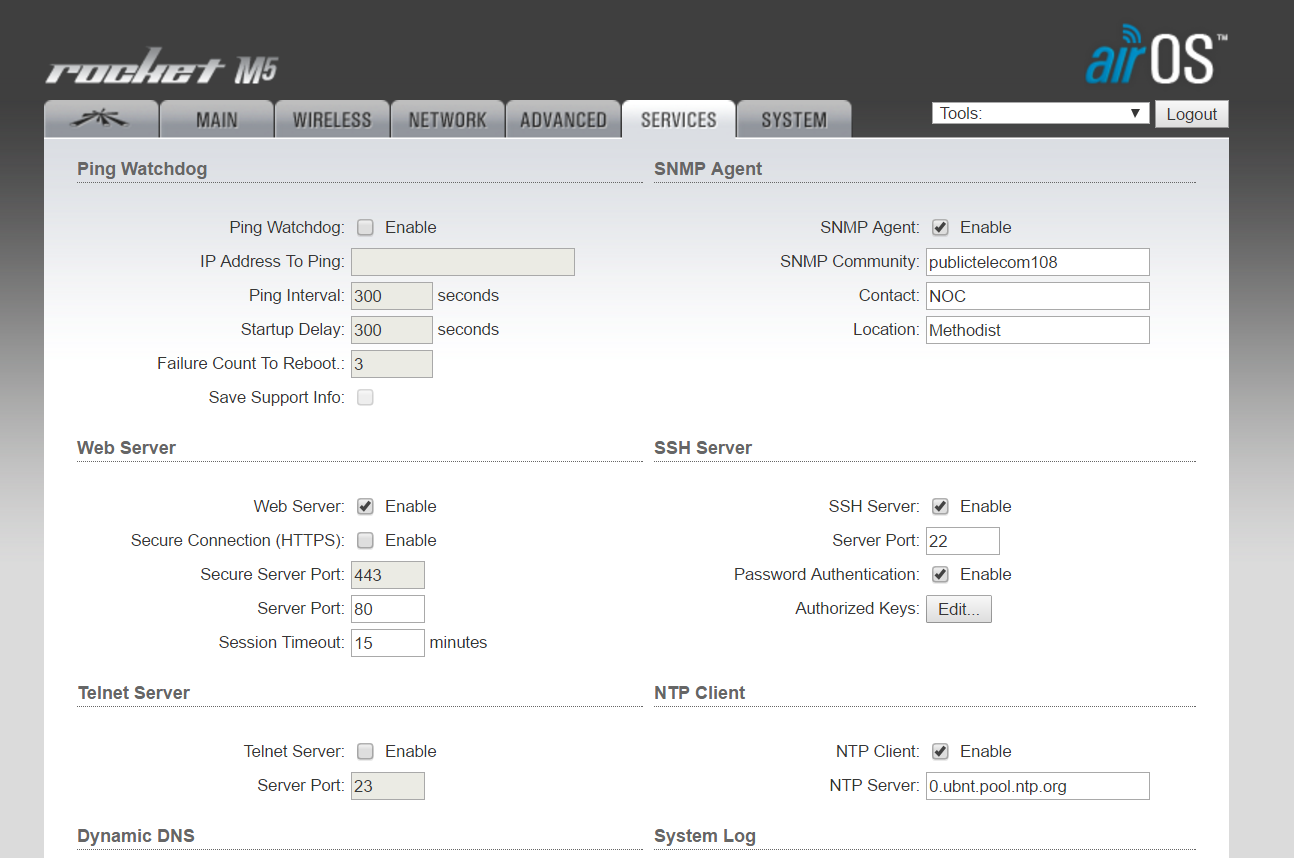Click the SNMP Community field

[x=1037, y=262]
